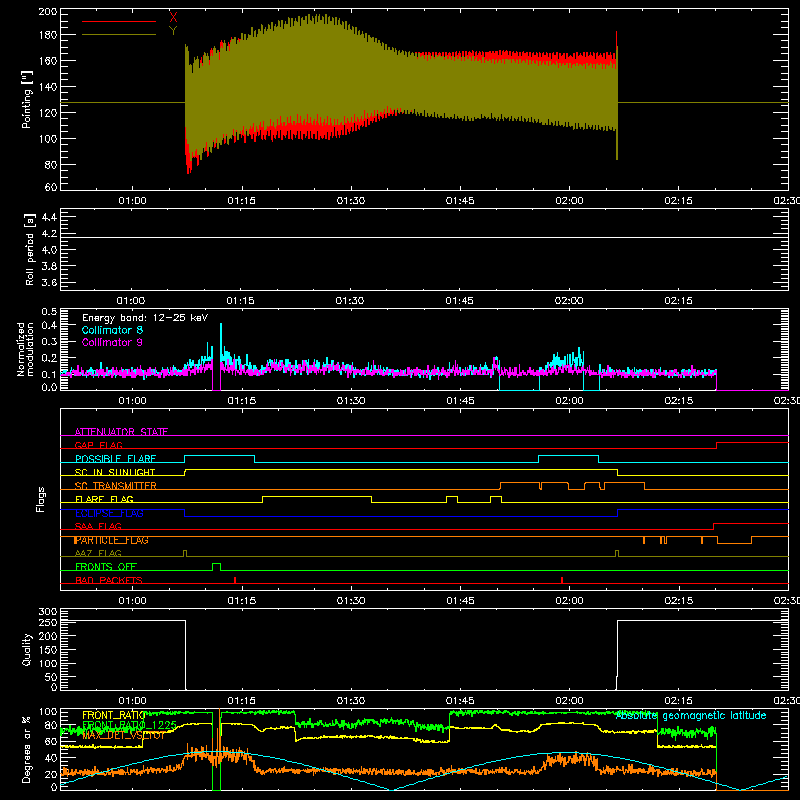Click the 300 tick on Quality axis
This screenshot has width=800, height=800.
tap(48, 612)
